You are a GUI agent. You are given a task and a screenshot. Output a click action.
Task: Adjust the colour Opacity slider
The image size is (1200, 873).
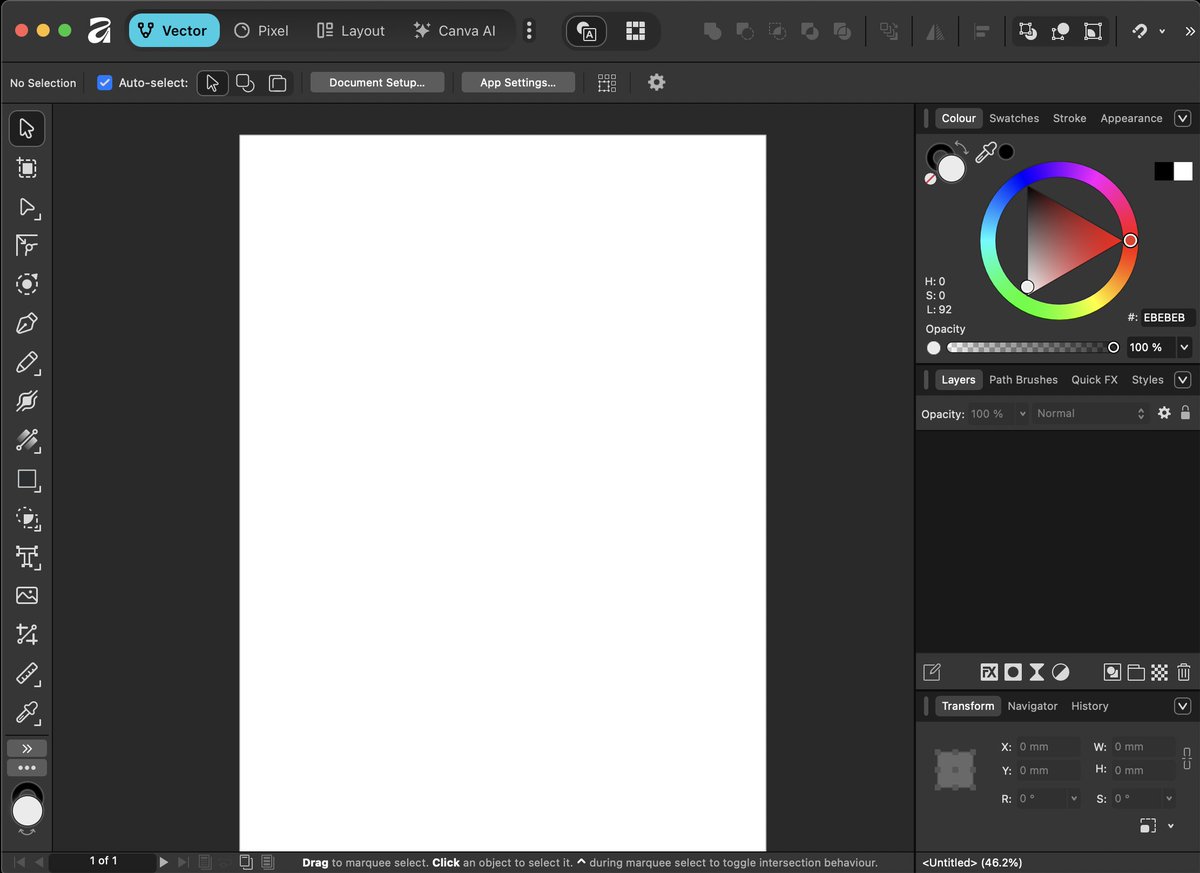click(x=1033, y=347)
